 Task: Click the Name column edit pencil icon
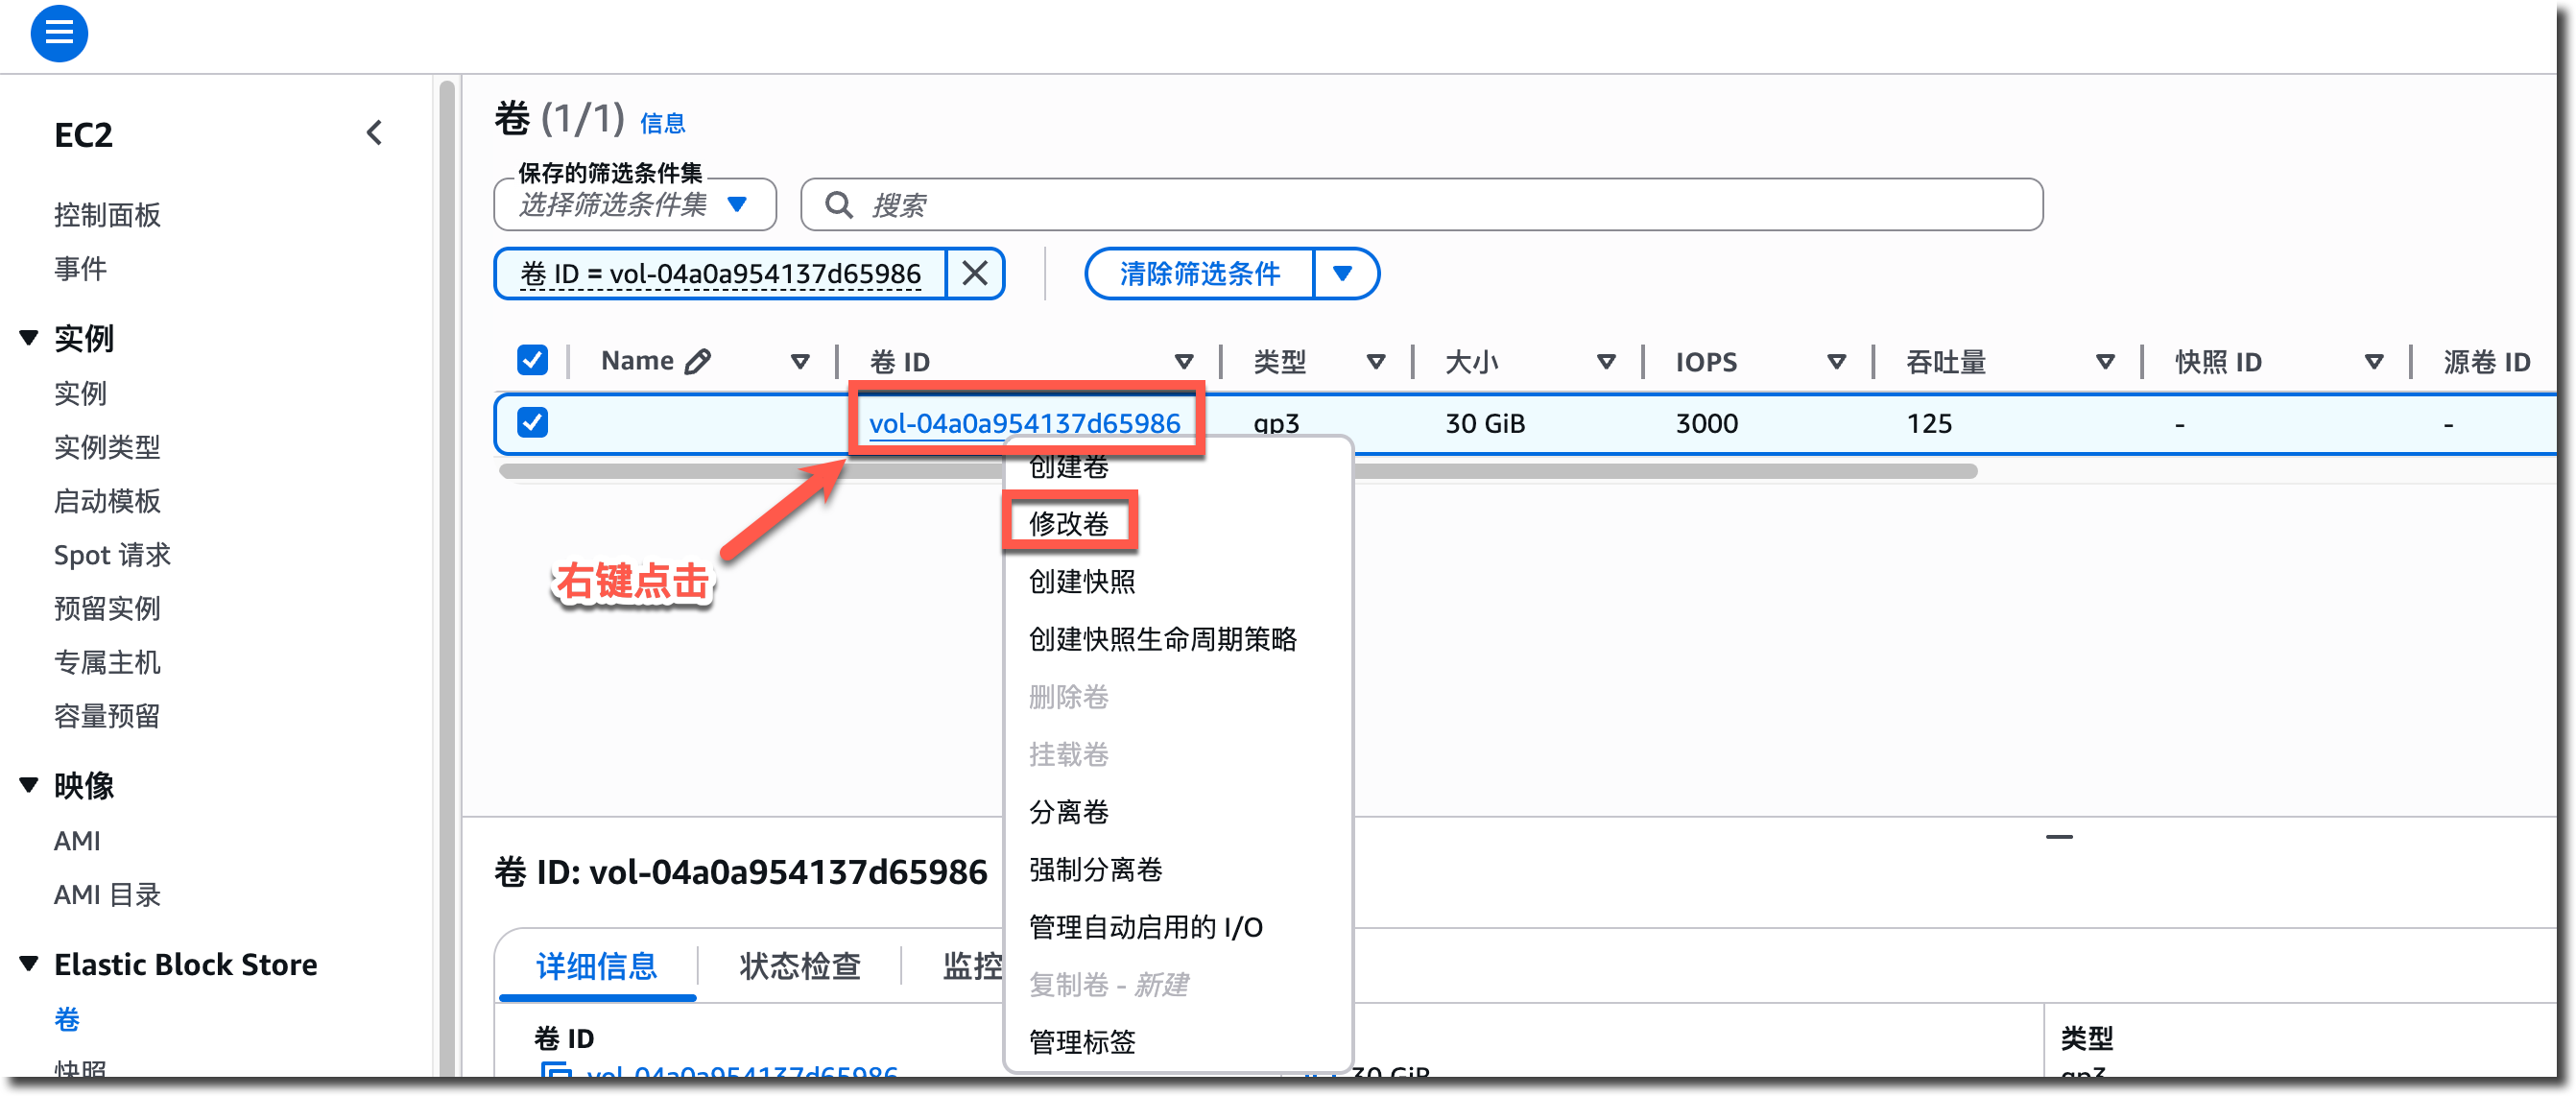(x=698, y=361)
